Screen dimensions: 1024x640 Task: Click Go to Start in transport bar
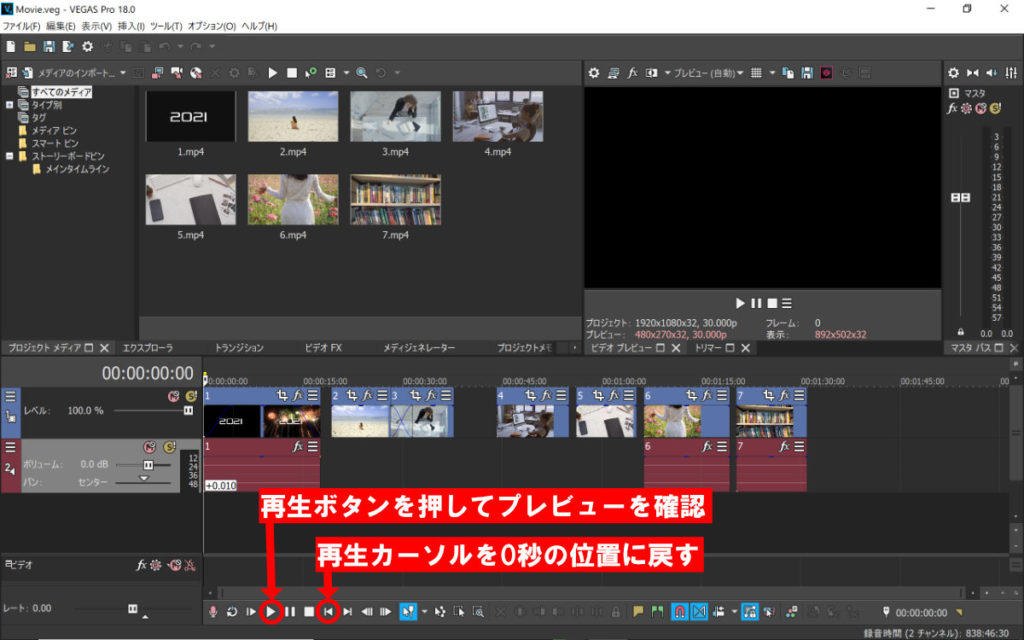click(x=327, y=611)
